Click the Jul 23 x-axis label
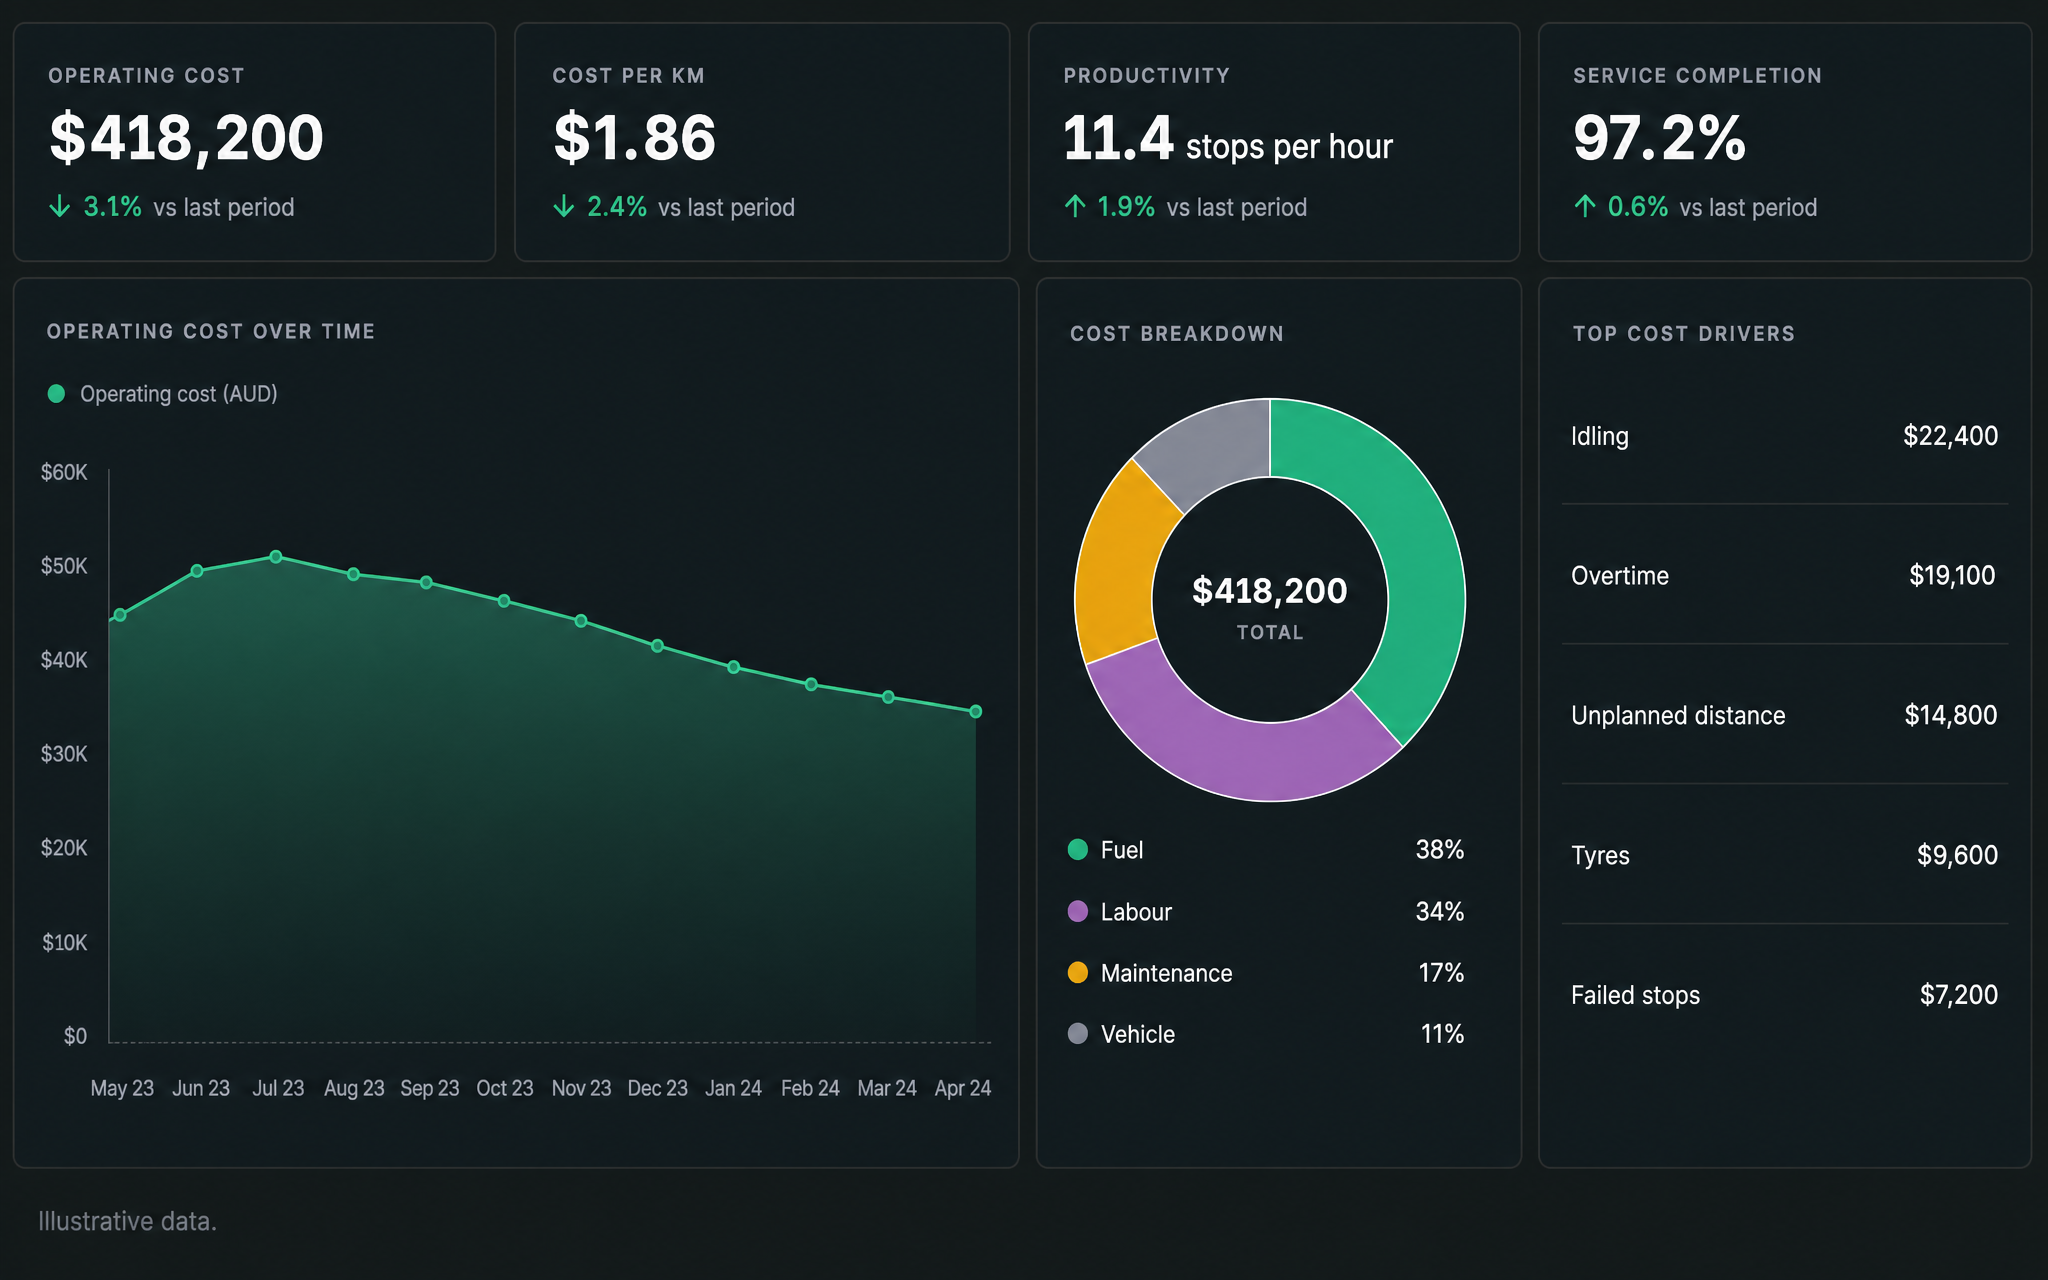 [278, 1088]
